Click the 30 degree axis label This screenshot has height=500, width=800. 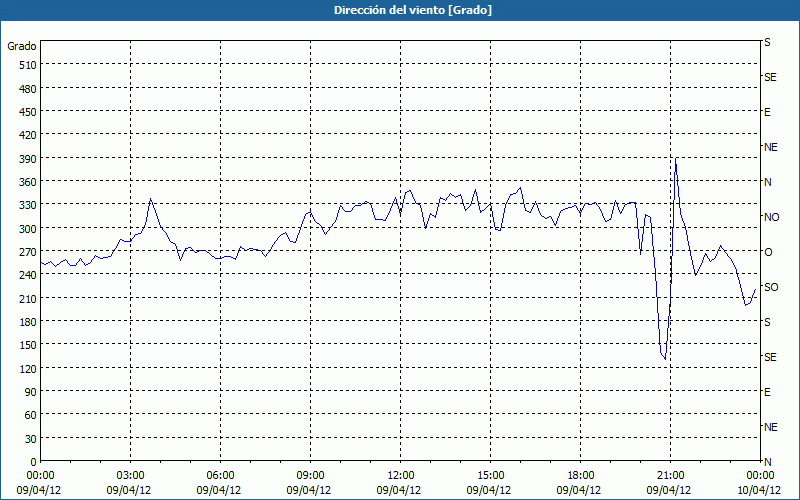[x=31, y=439]
